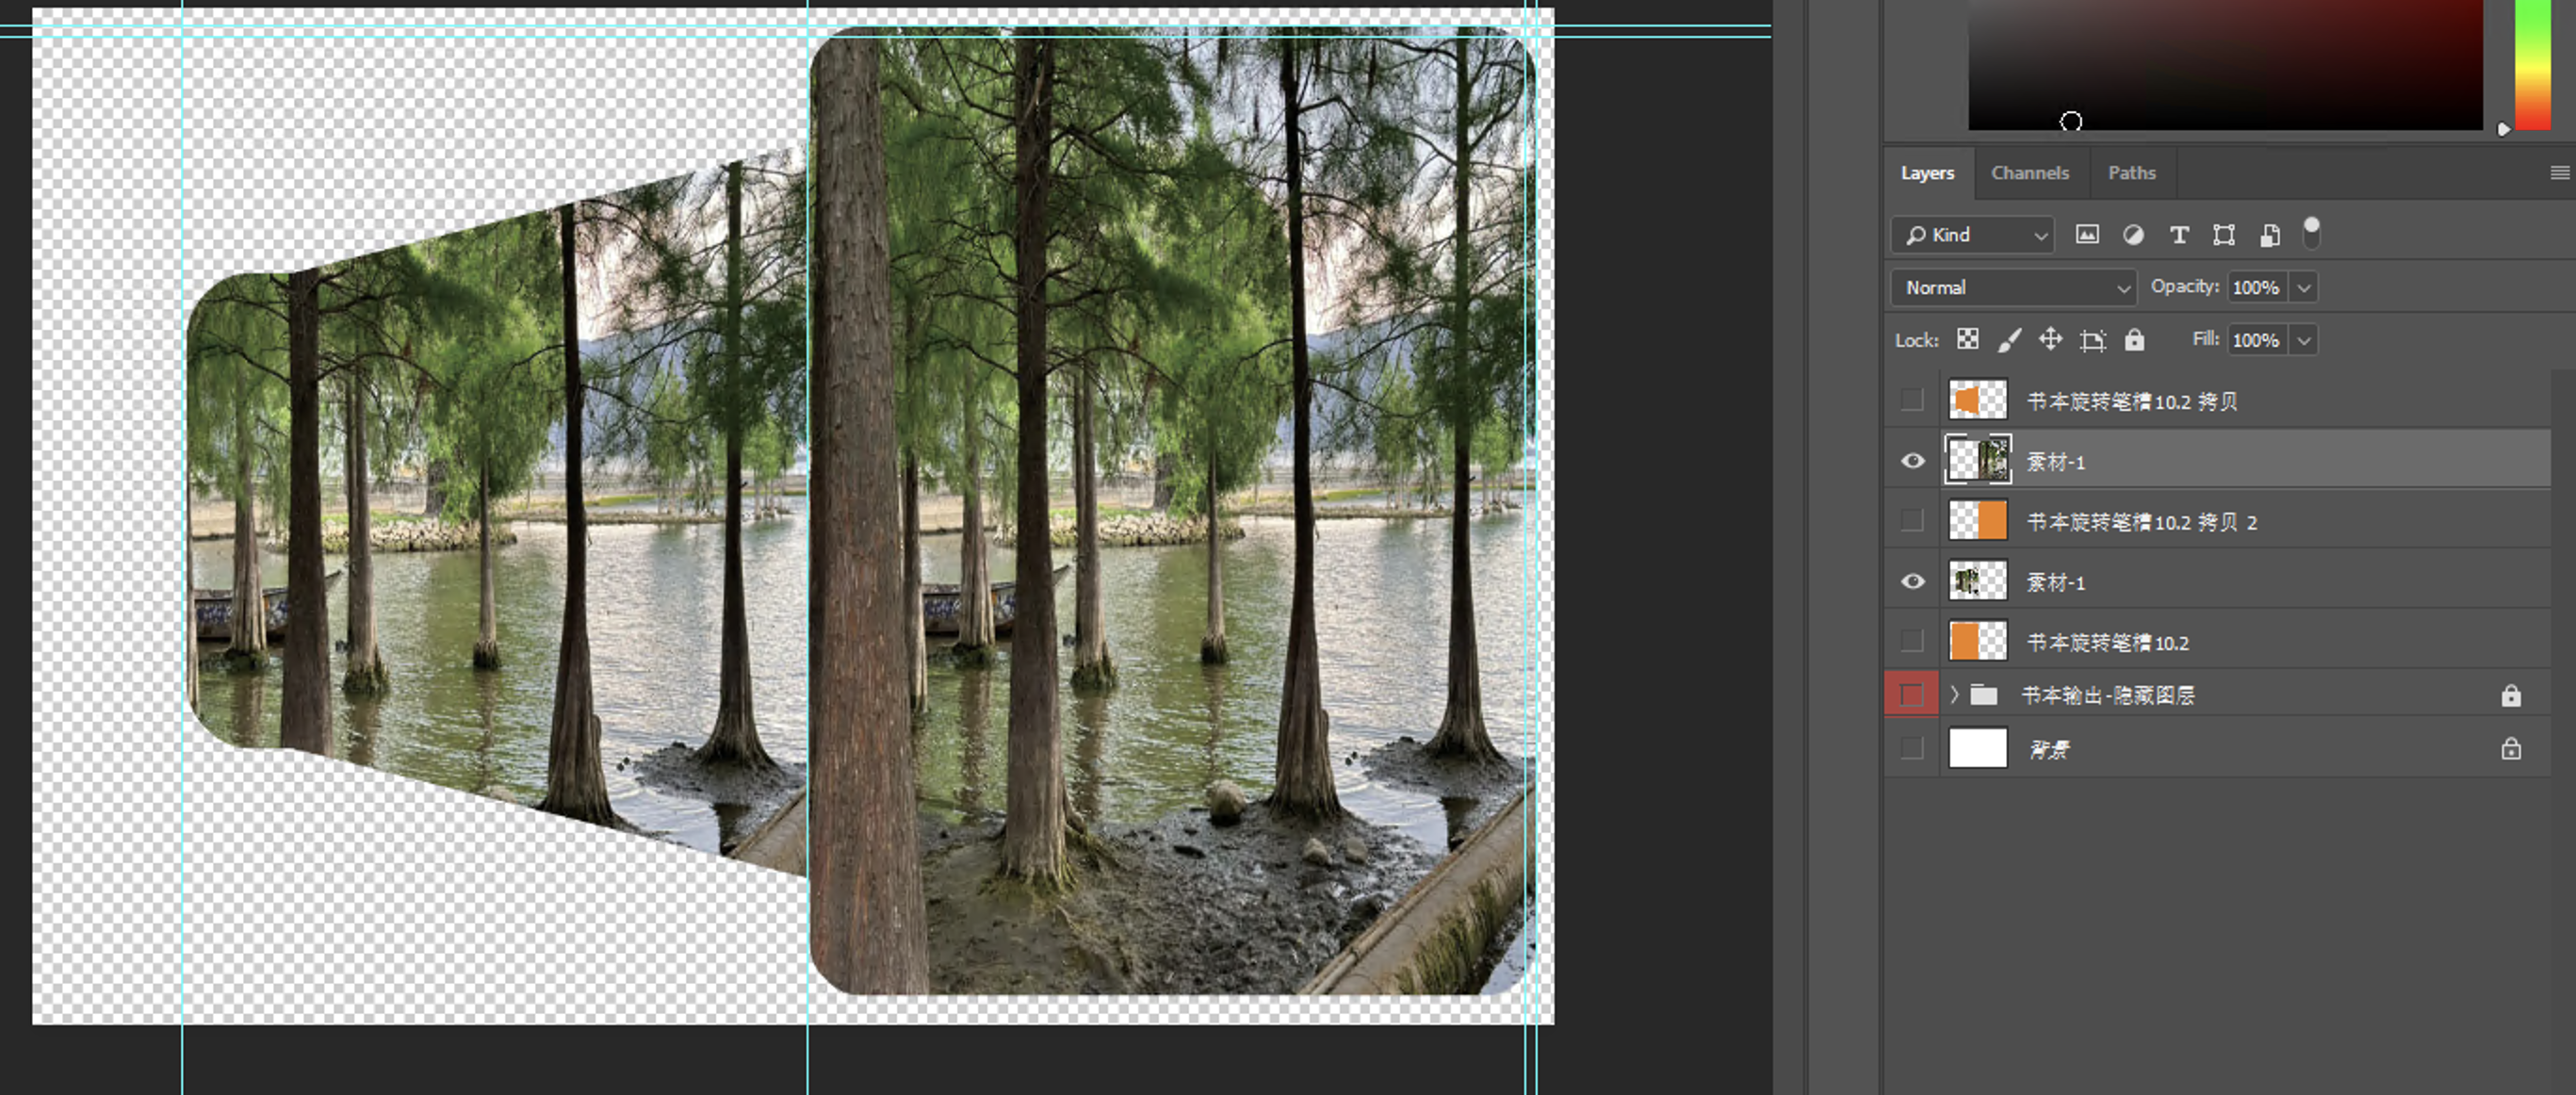Open the Normal blend mode dropdown
This screenshot has width=2576, height=1095.
2012,288
